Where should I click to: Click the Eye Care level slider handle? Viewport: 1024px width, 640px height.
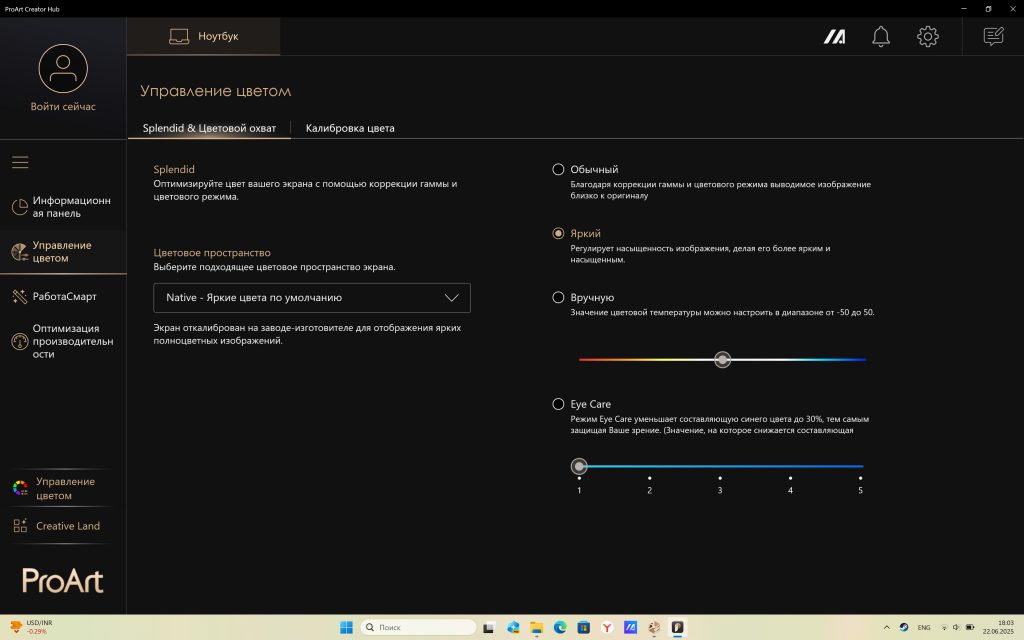click(579, 466)
